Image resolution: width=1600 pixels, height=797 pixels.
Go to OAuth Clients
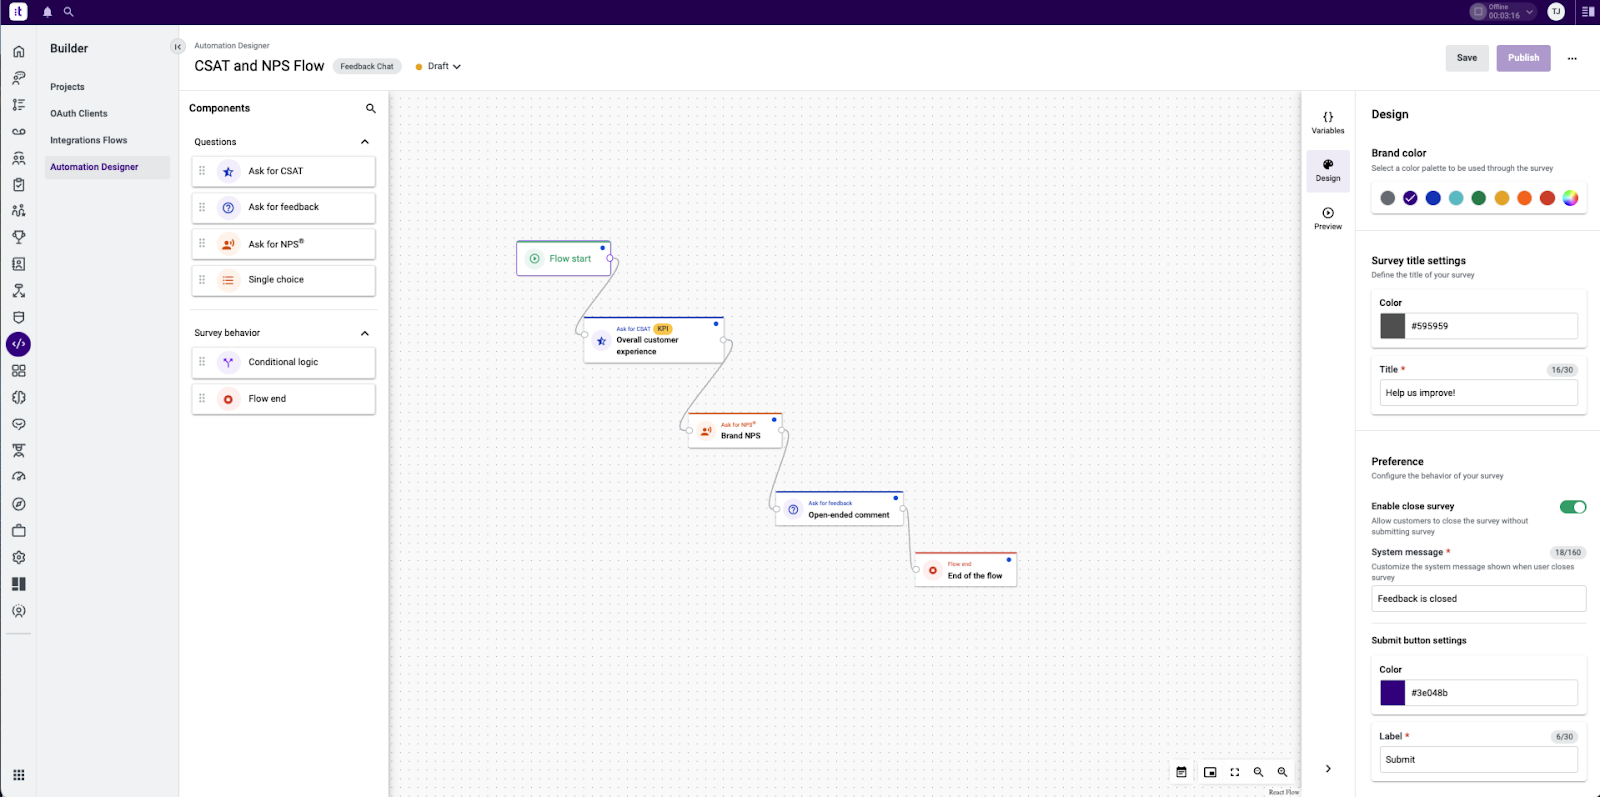pyautogui.click(x=79, y=114)
